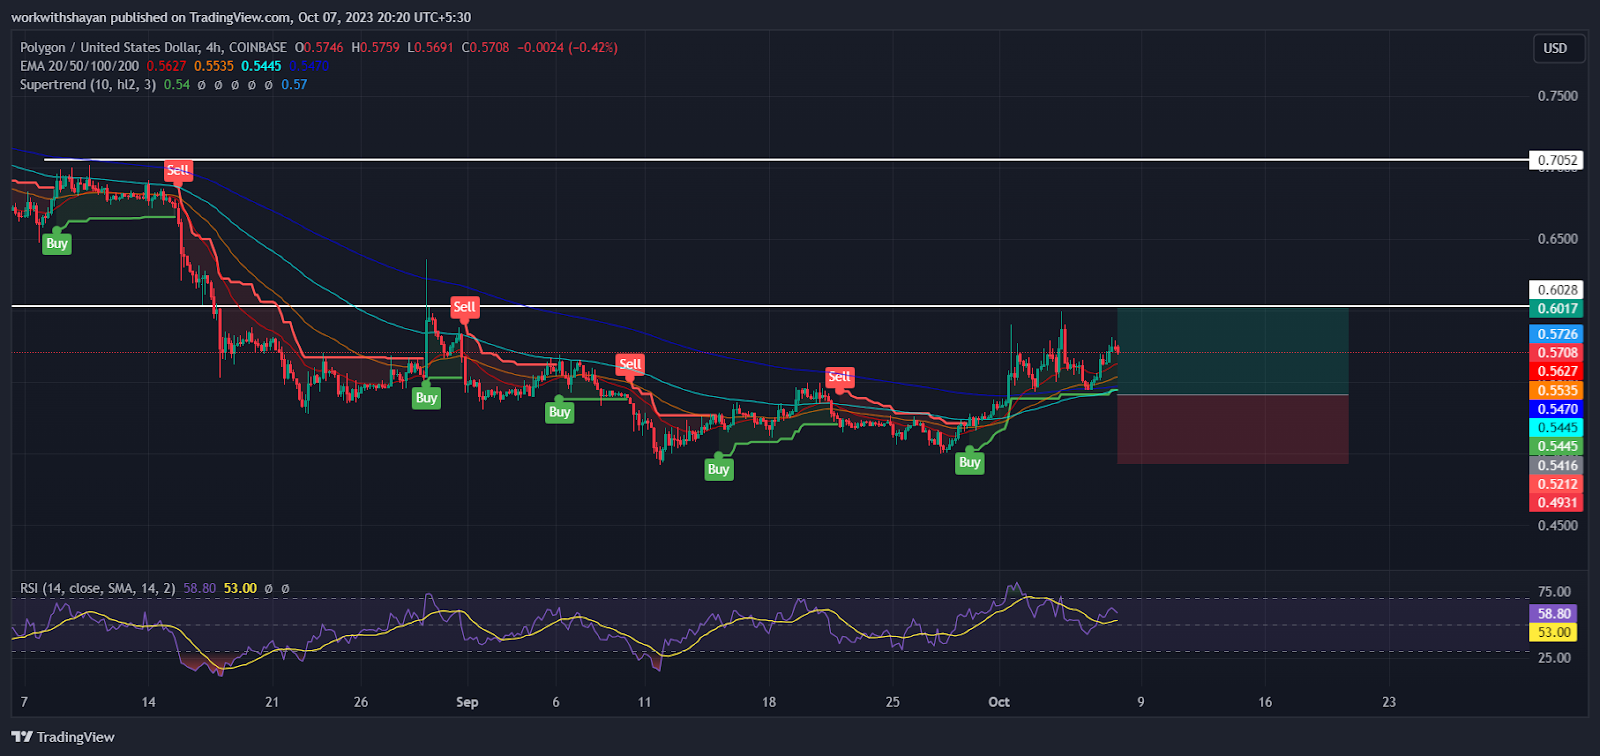Click the Oct date on time axis
Viewport: 1600px width, 756px height.
tap(999, 702)
